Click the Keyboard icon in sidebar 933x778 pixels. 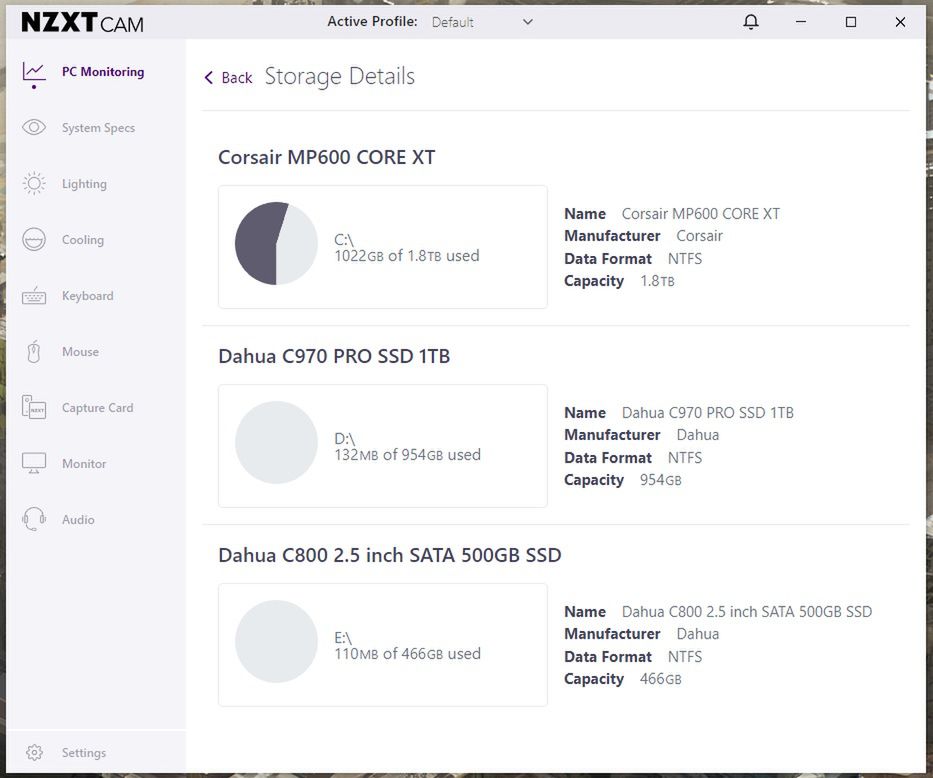33,296
